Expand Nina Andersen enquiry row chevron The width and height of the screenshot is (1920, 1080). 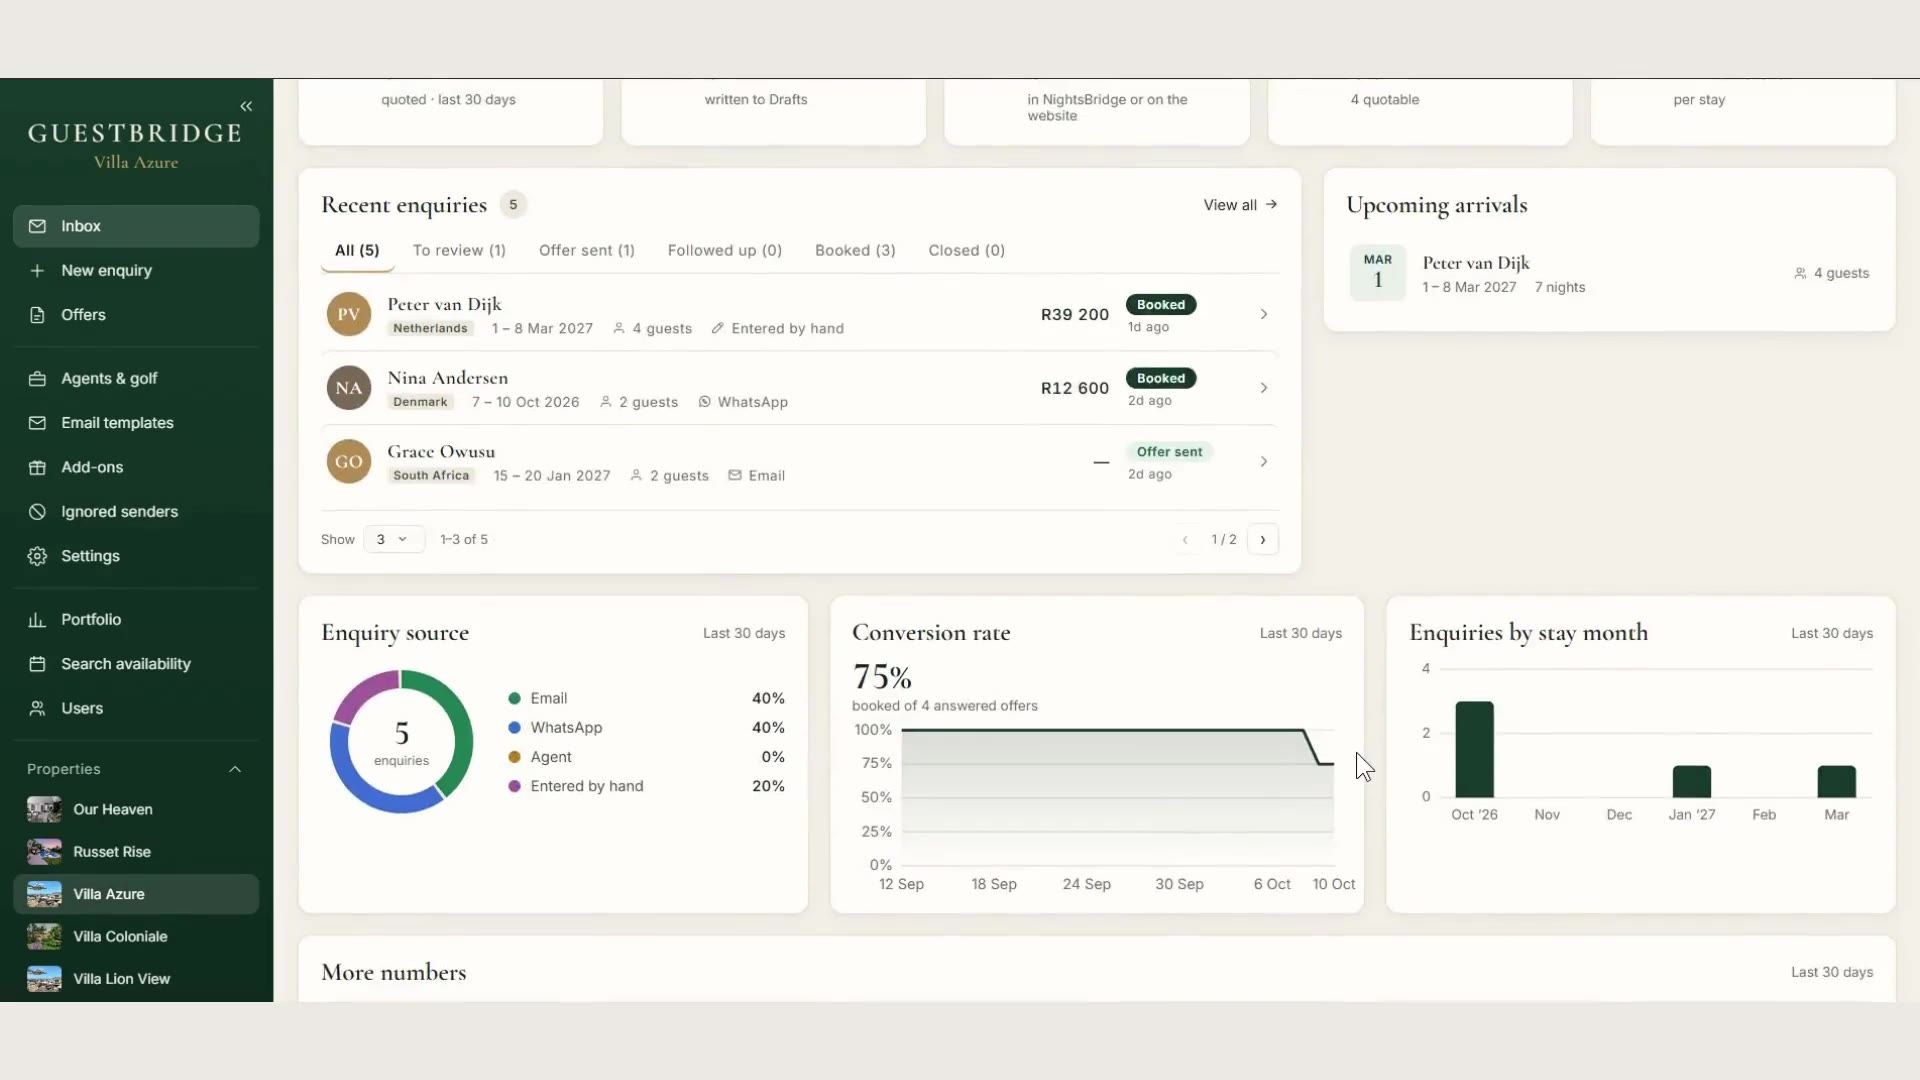pyautogui.click(x=1264, y=388)
